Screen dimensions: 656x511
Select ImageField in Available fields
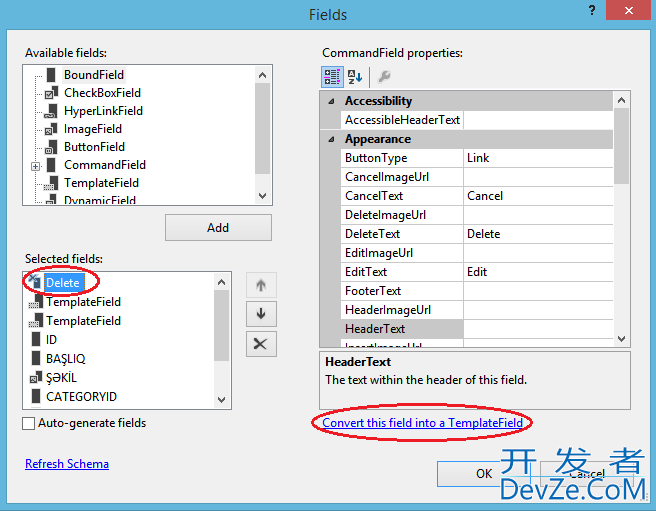[x=93, y=129]
